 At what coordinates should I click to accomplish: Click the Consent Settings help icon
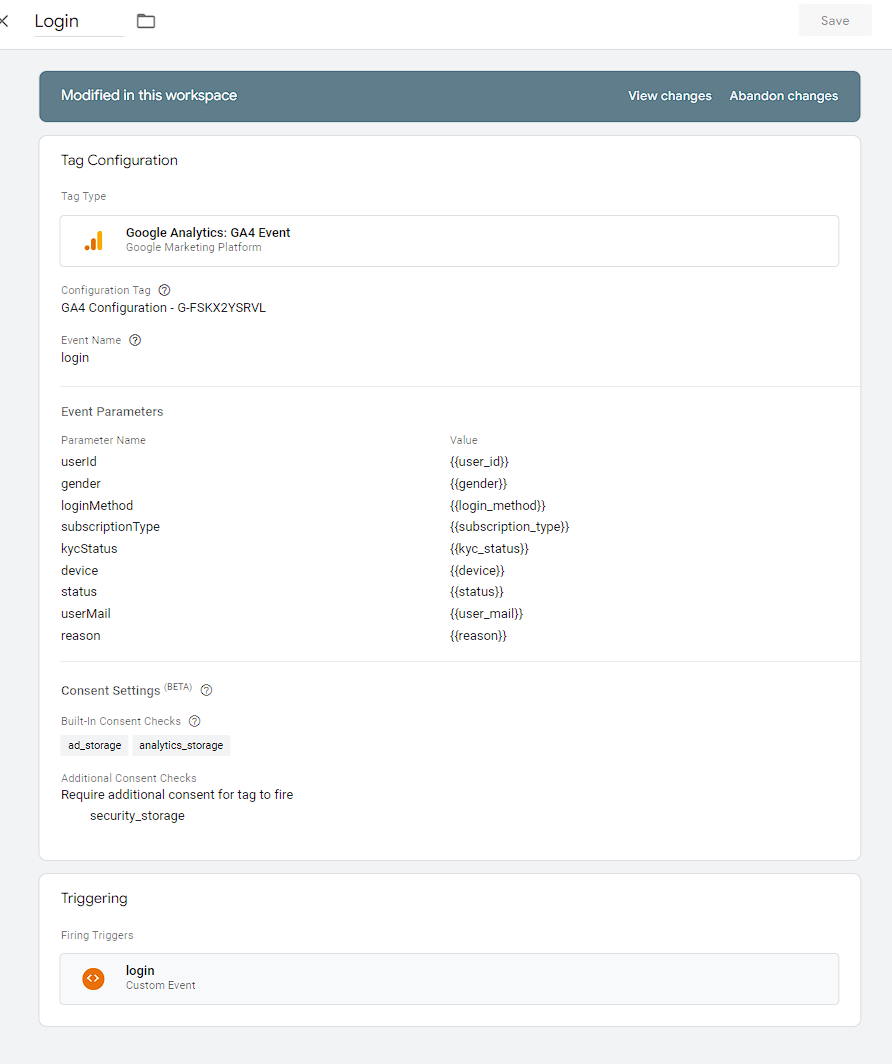[206, 690]
